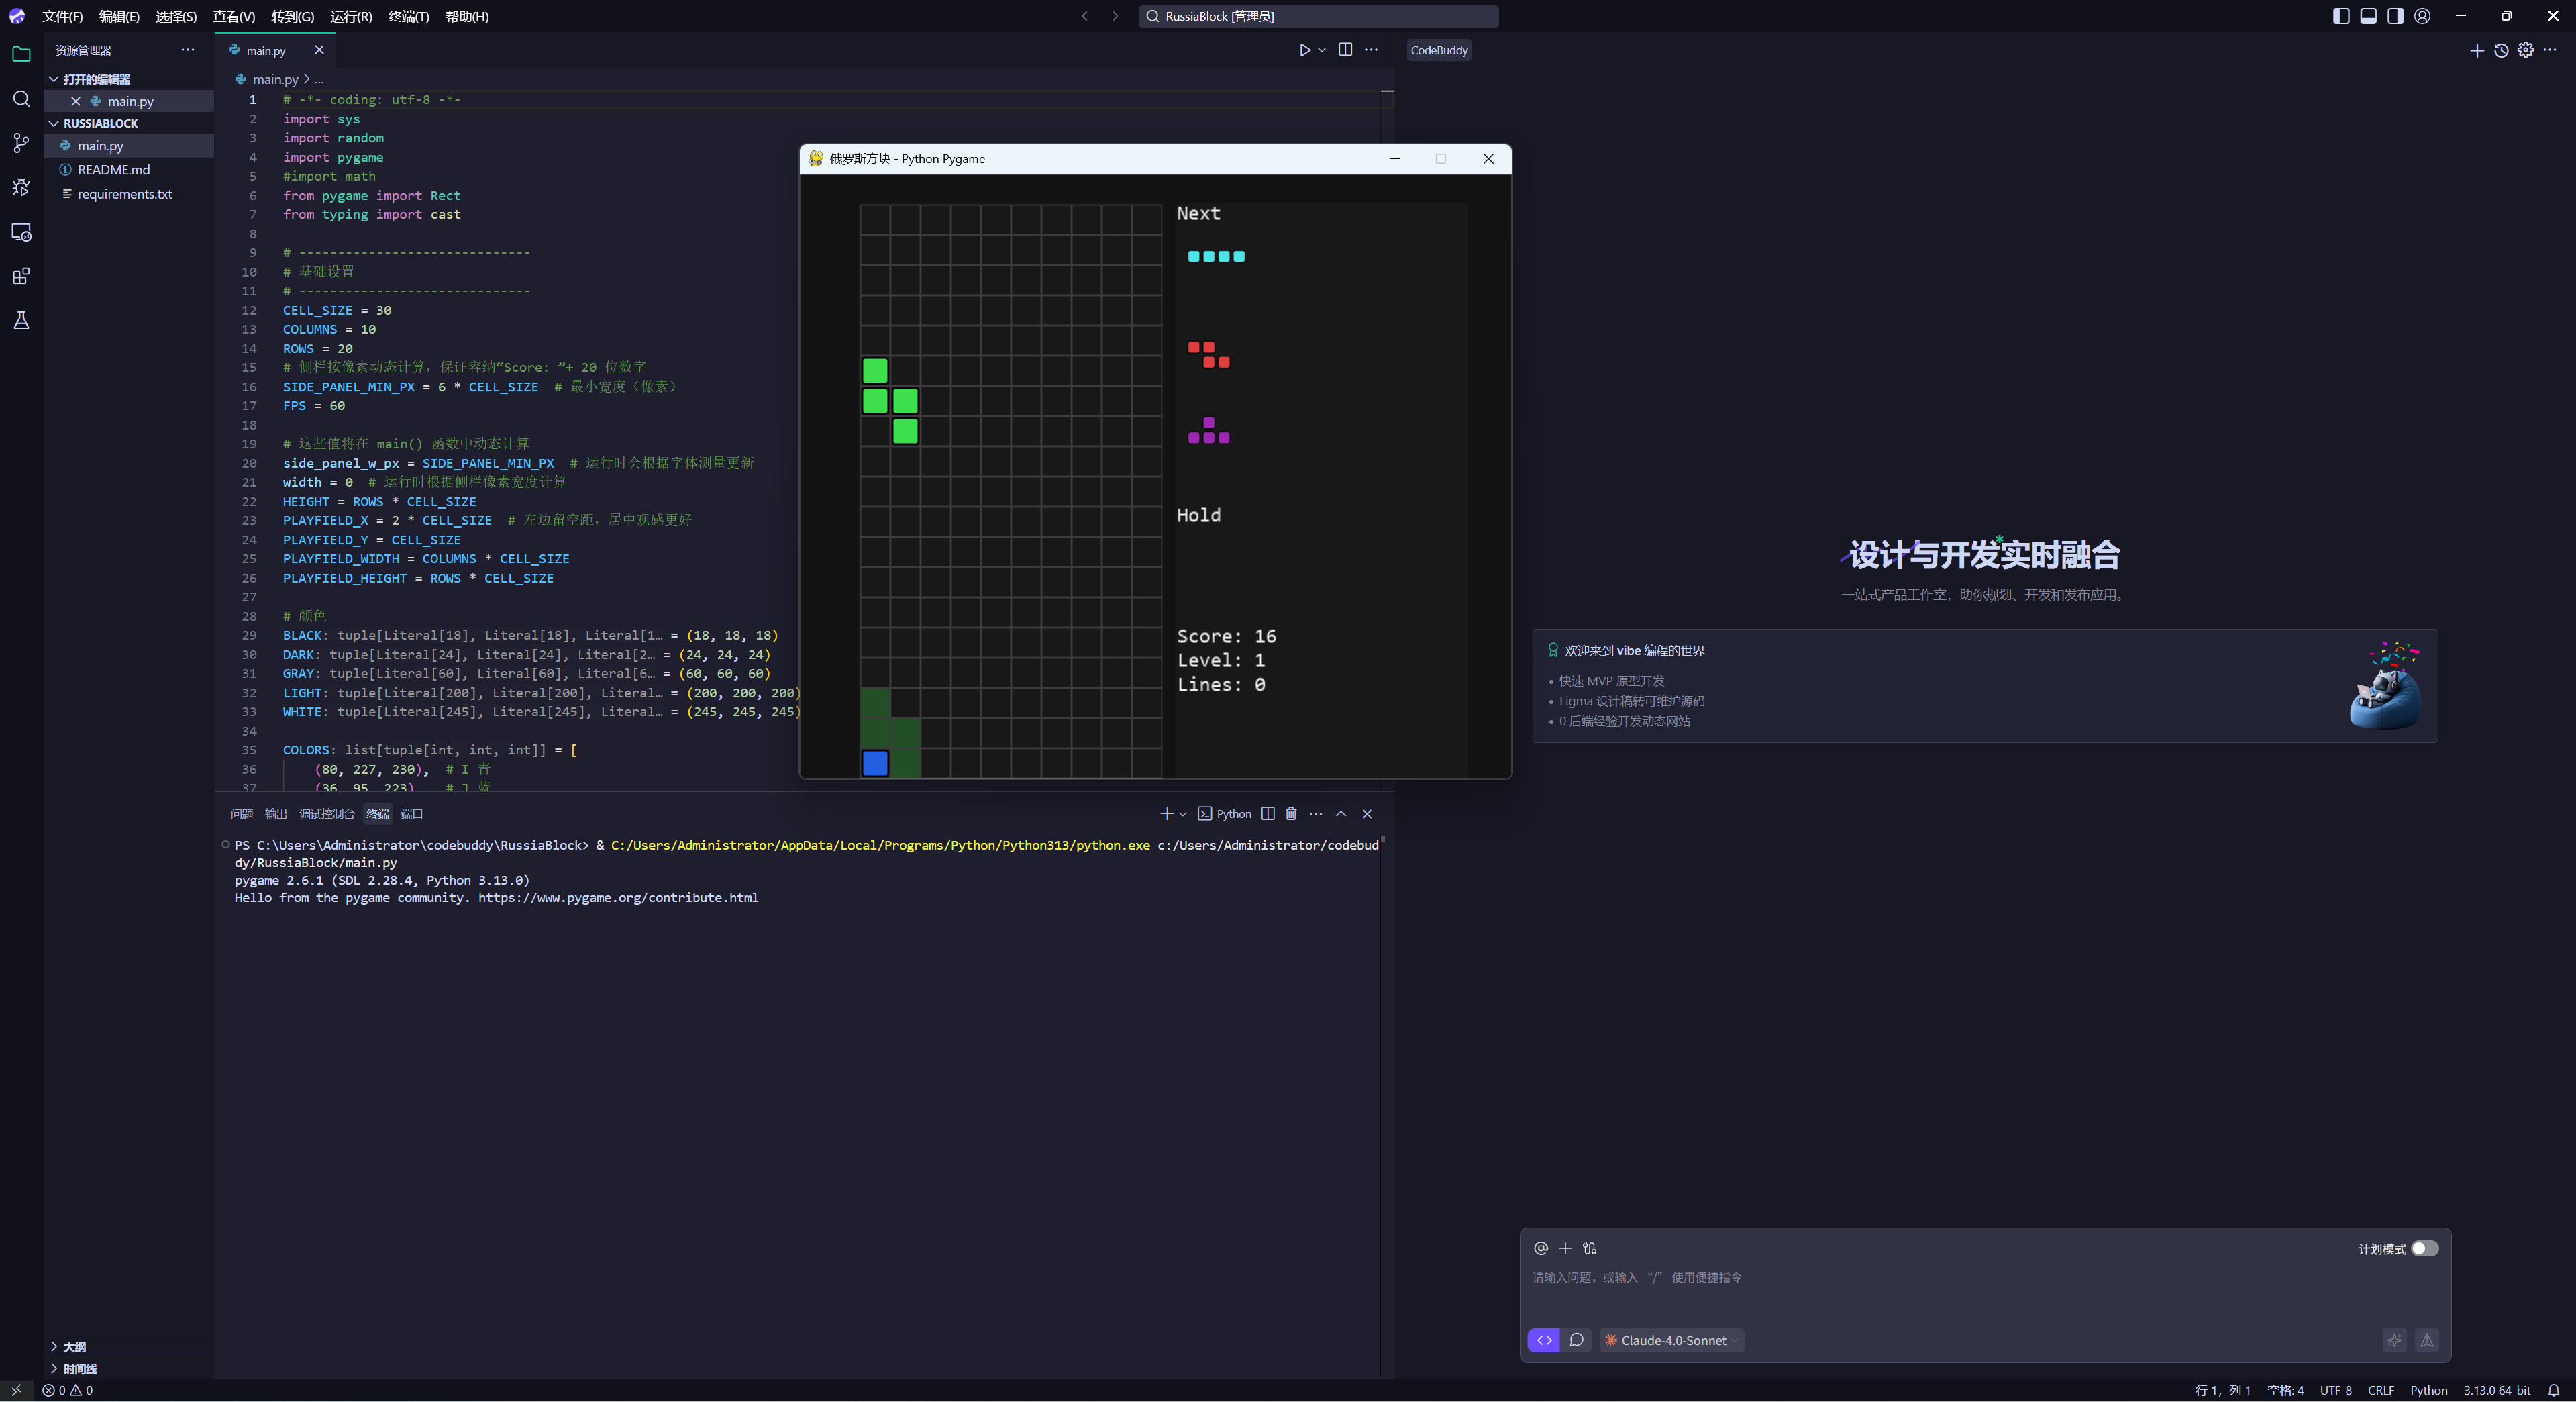Click the 3.13.0 64-bit interpreter status

(2496, 1390)
